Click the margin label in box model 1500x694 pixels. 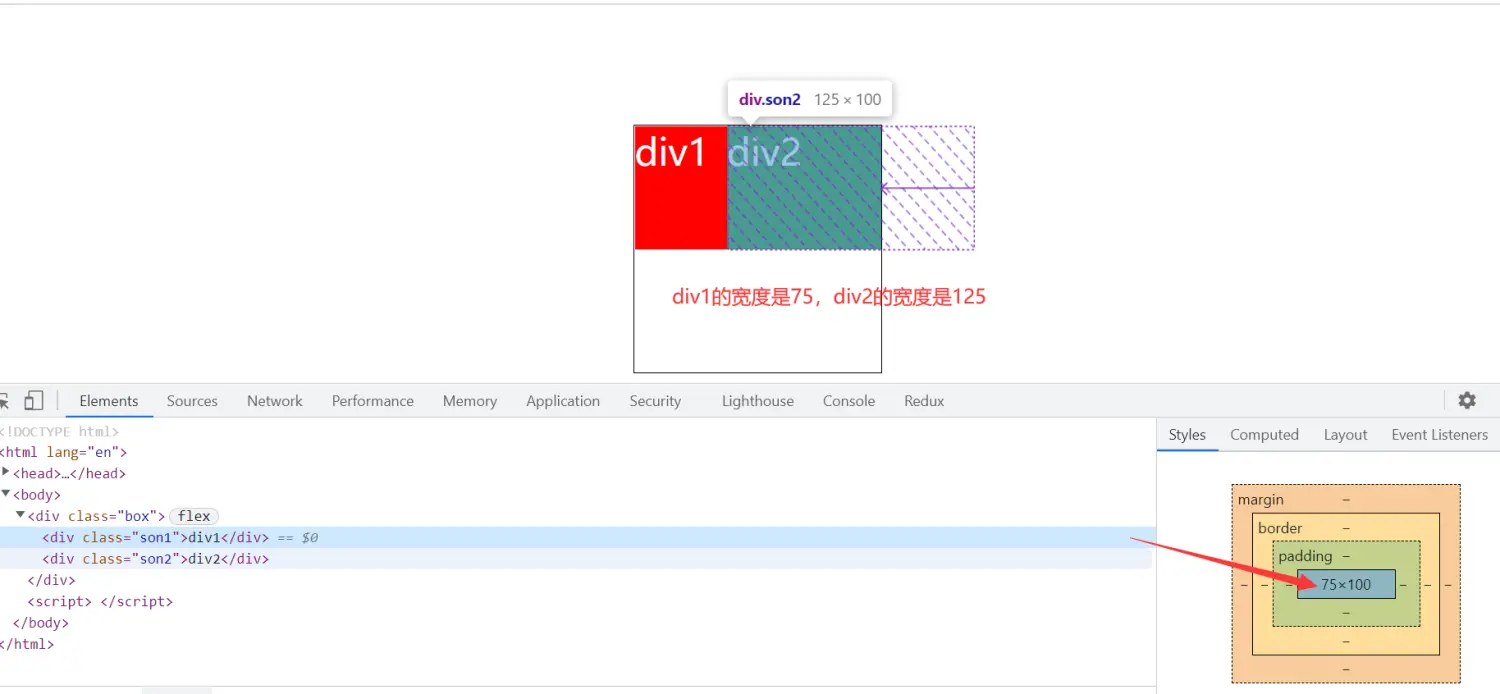(x=1261, y=499)
